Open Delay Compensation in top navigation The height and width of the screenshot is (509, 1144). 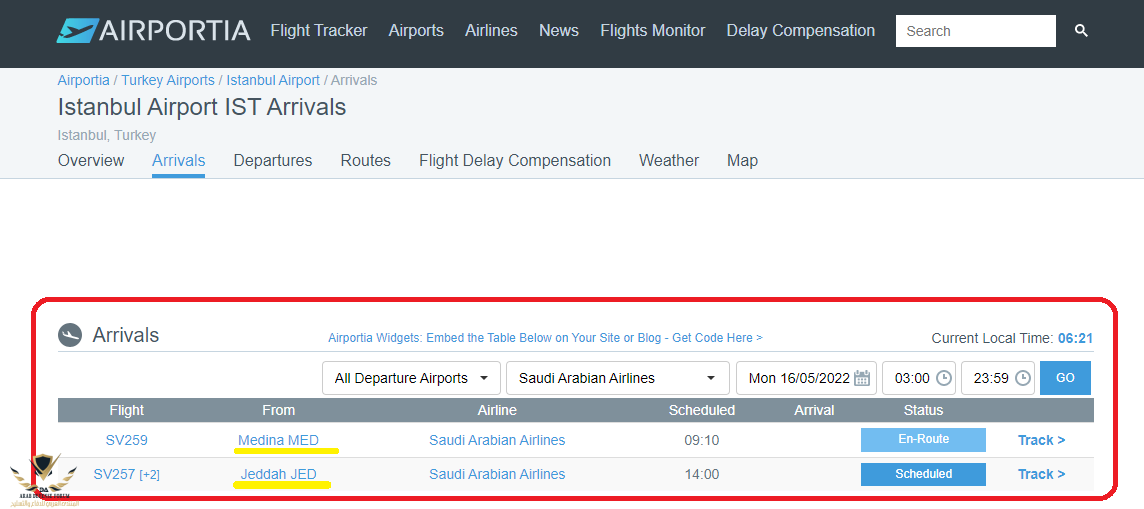click(x=800, y=31)
